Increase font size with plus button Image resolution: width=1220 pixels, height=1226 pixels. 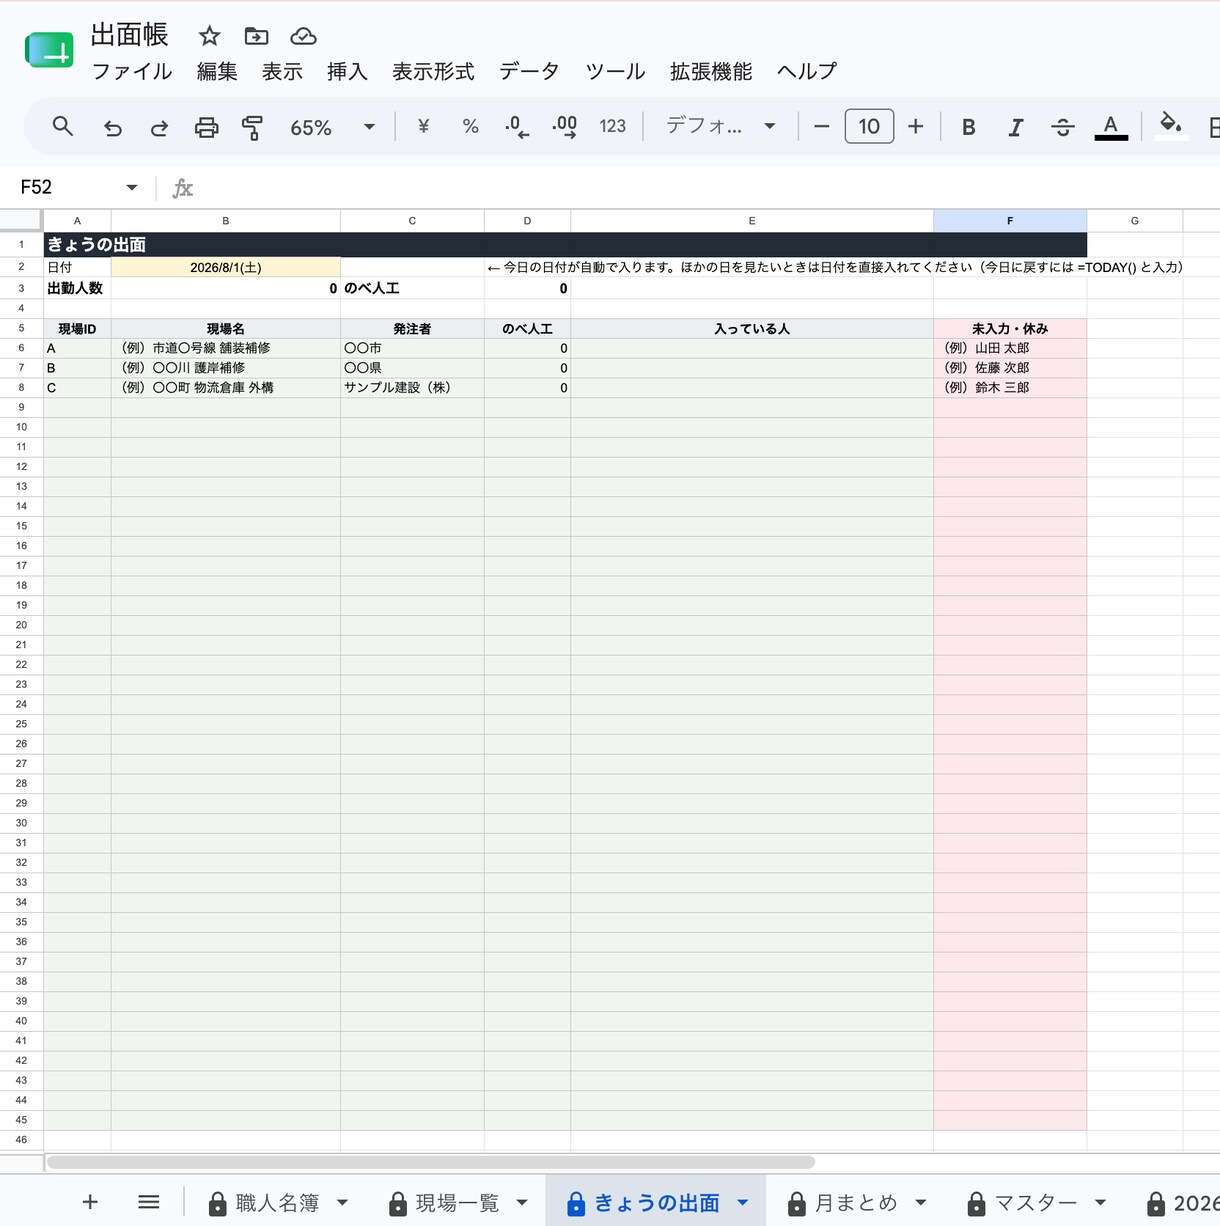pyautogui.click(x=915, y=126)
